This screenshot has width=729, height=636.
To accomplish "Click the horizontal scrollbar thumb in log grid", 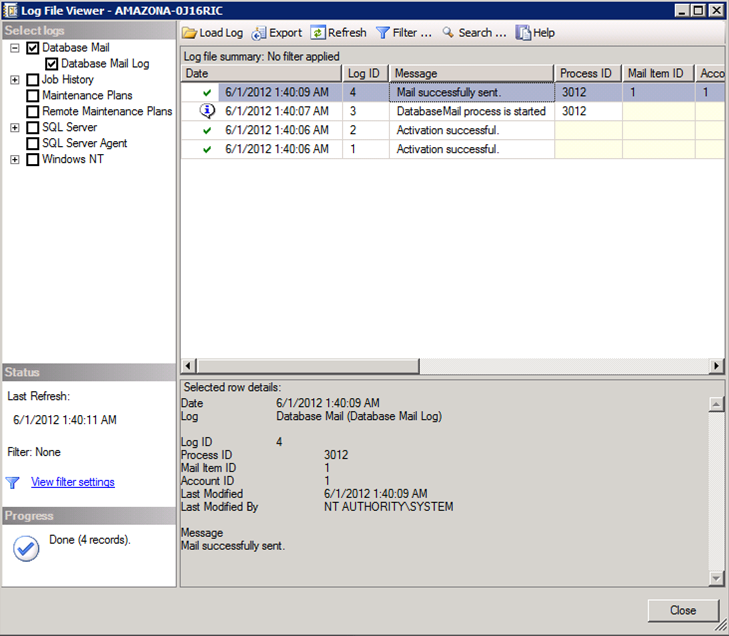I will coord(308,366).
